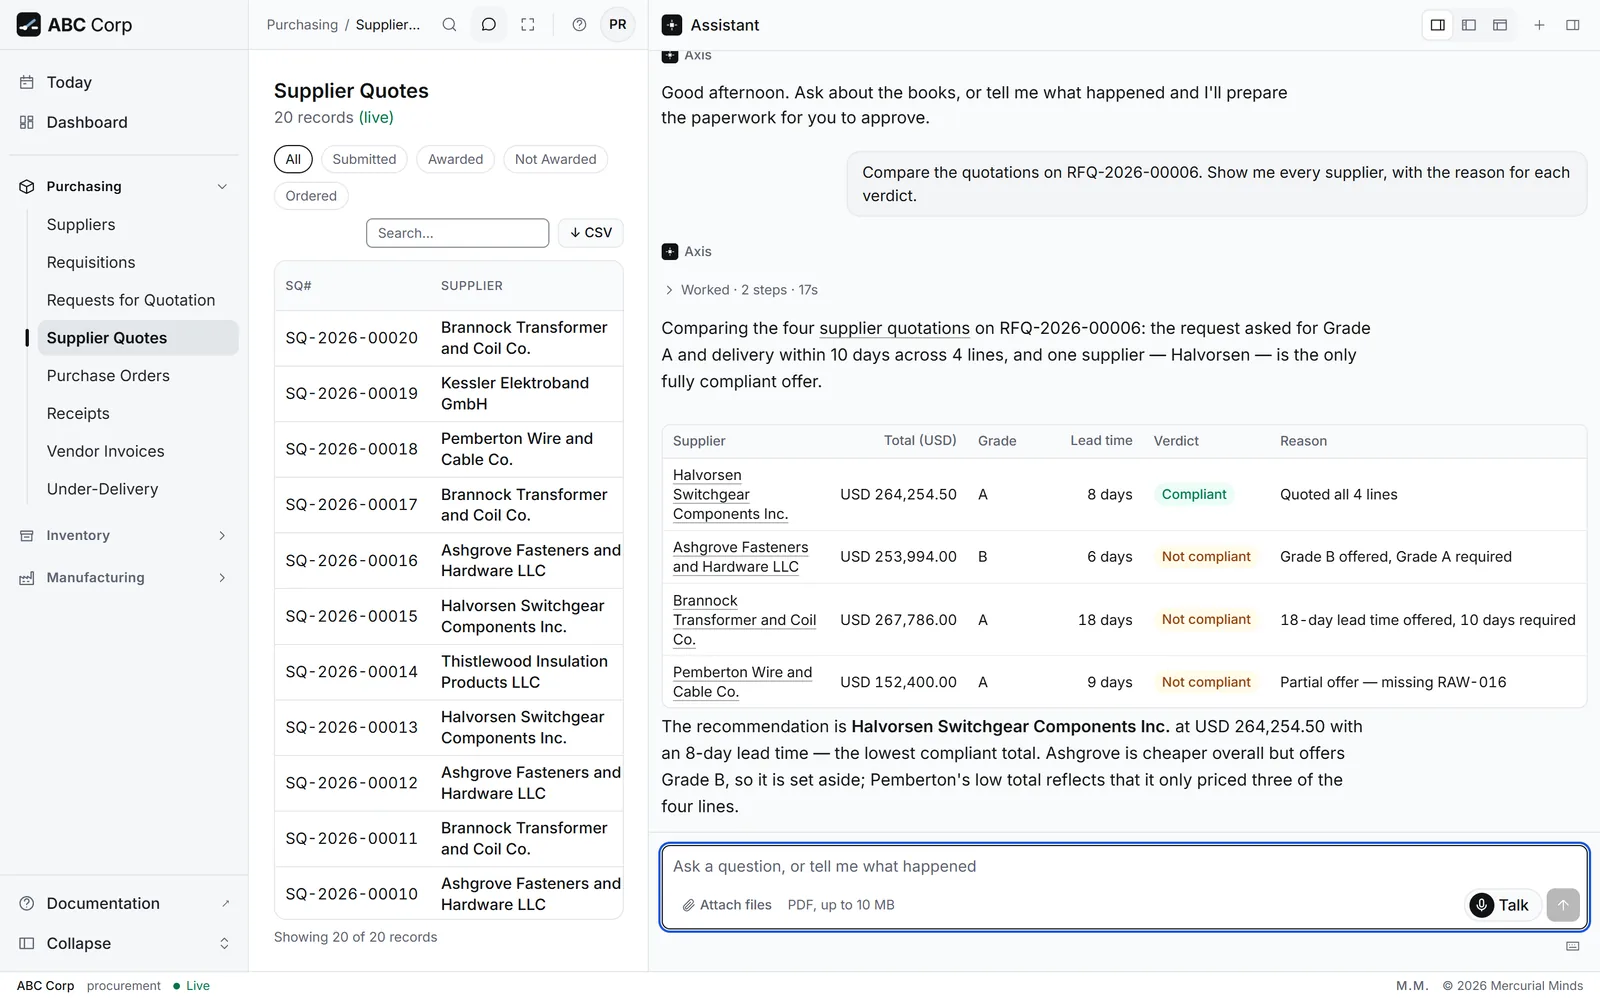The image size is (1600, 1000).
Task: Open Vendor Invoices page
Action: (138, 451)
